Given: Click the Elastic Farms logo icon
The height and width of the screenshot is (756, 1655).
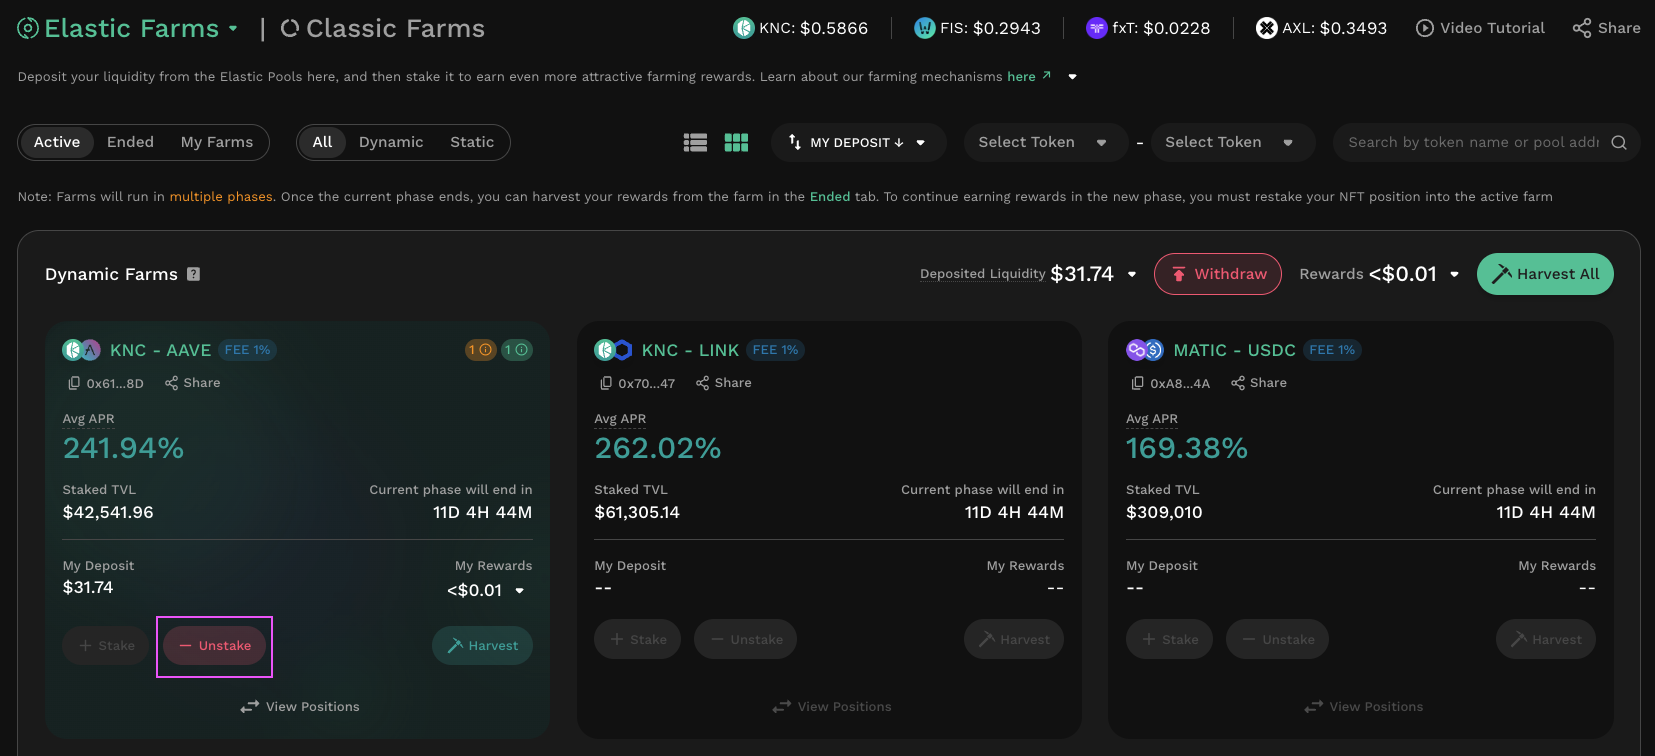Looking at the screenshot, I should click(x=28, y=28).
